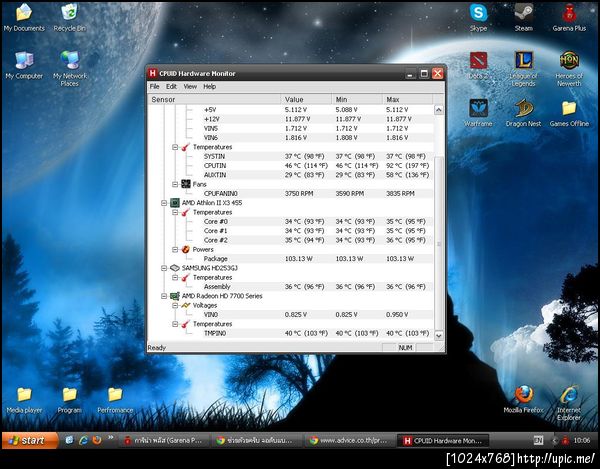This screenshot has width=600, height=469.
Task: Collapse Voltages under AMD Radeon
Action: (x=175, y=305)
